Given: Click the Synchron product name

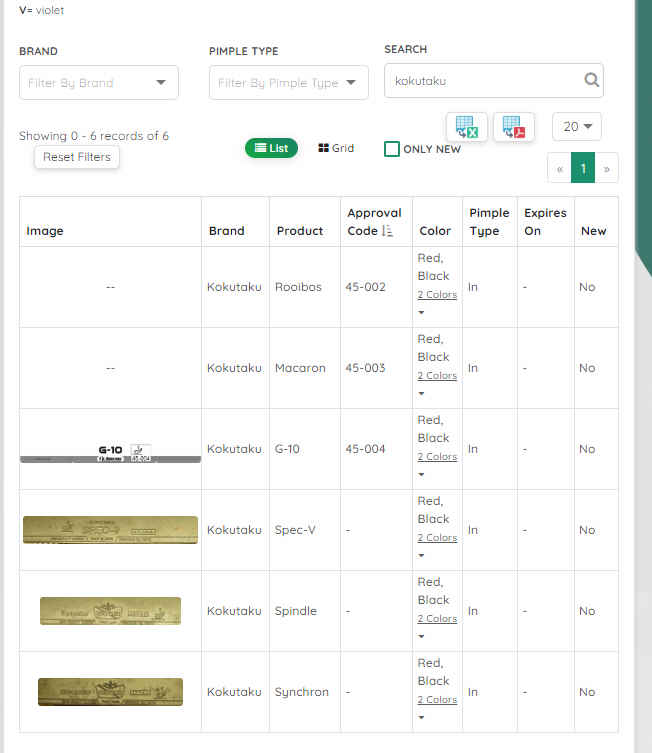Looking at the screenshot, I should point(302,692).
